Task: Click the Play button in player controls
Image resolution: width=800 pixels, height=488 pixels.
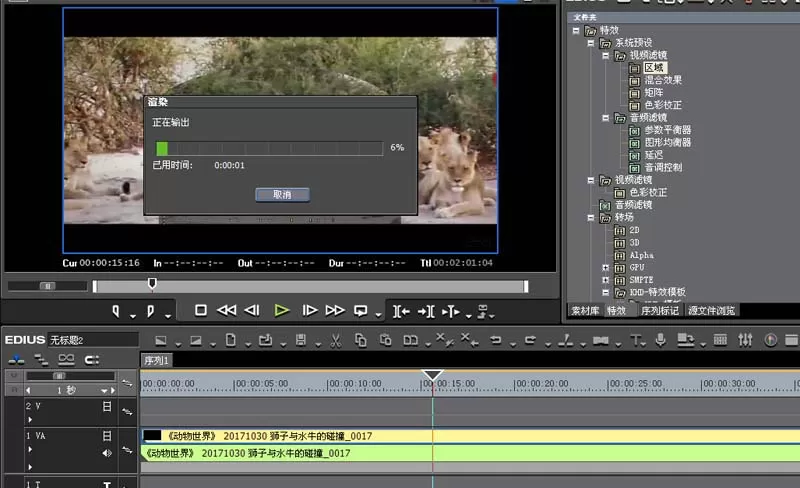Action: coord(281,310)
